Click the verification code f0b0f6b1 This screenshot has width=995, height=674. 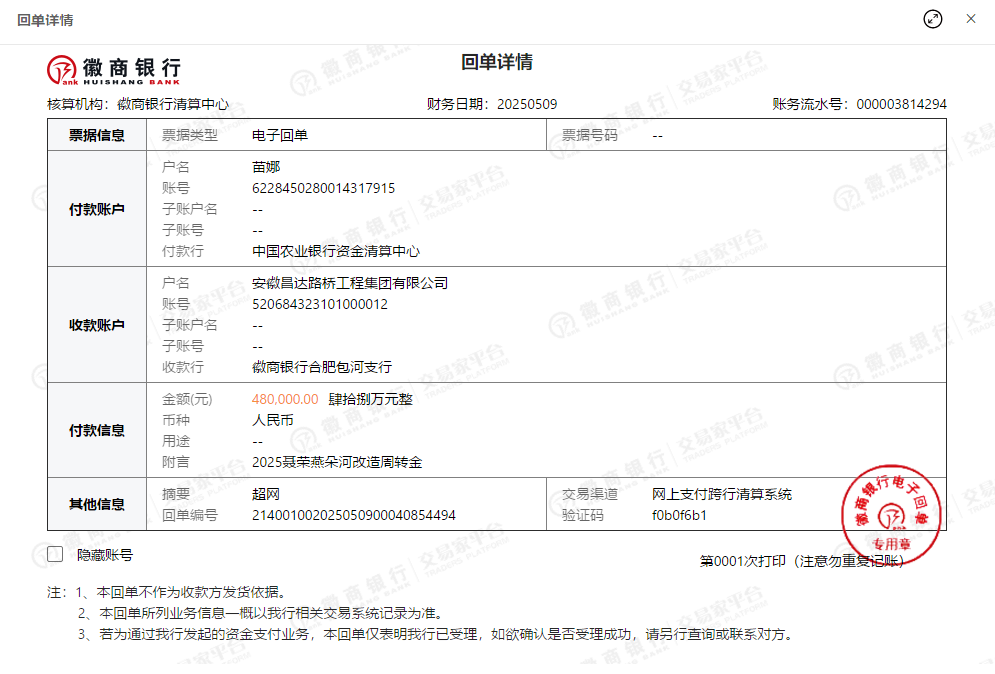(679, 515)
